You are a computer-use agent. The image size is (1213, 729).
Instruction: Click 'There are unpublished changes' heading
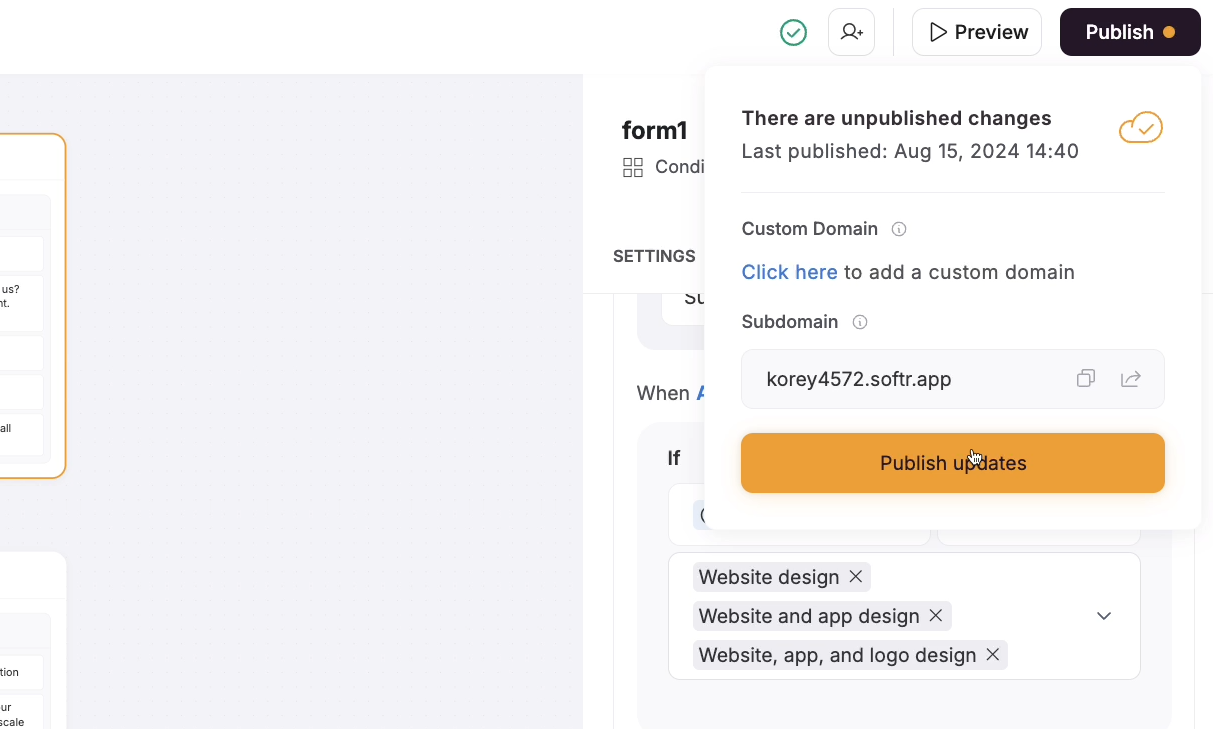896,118
